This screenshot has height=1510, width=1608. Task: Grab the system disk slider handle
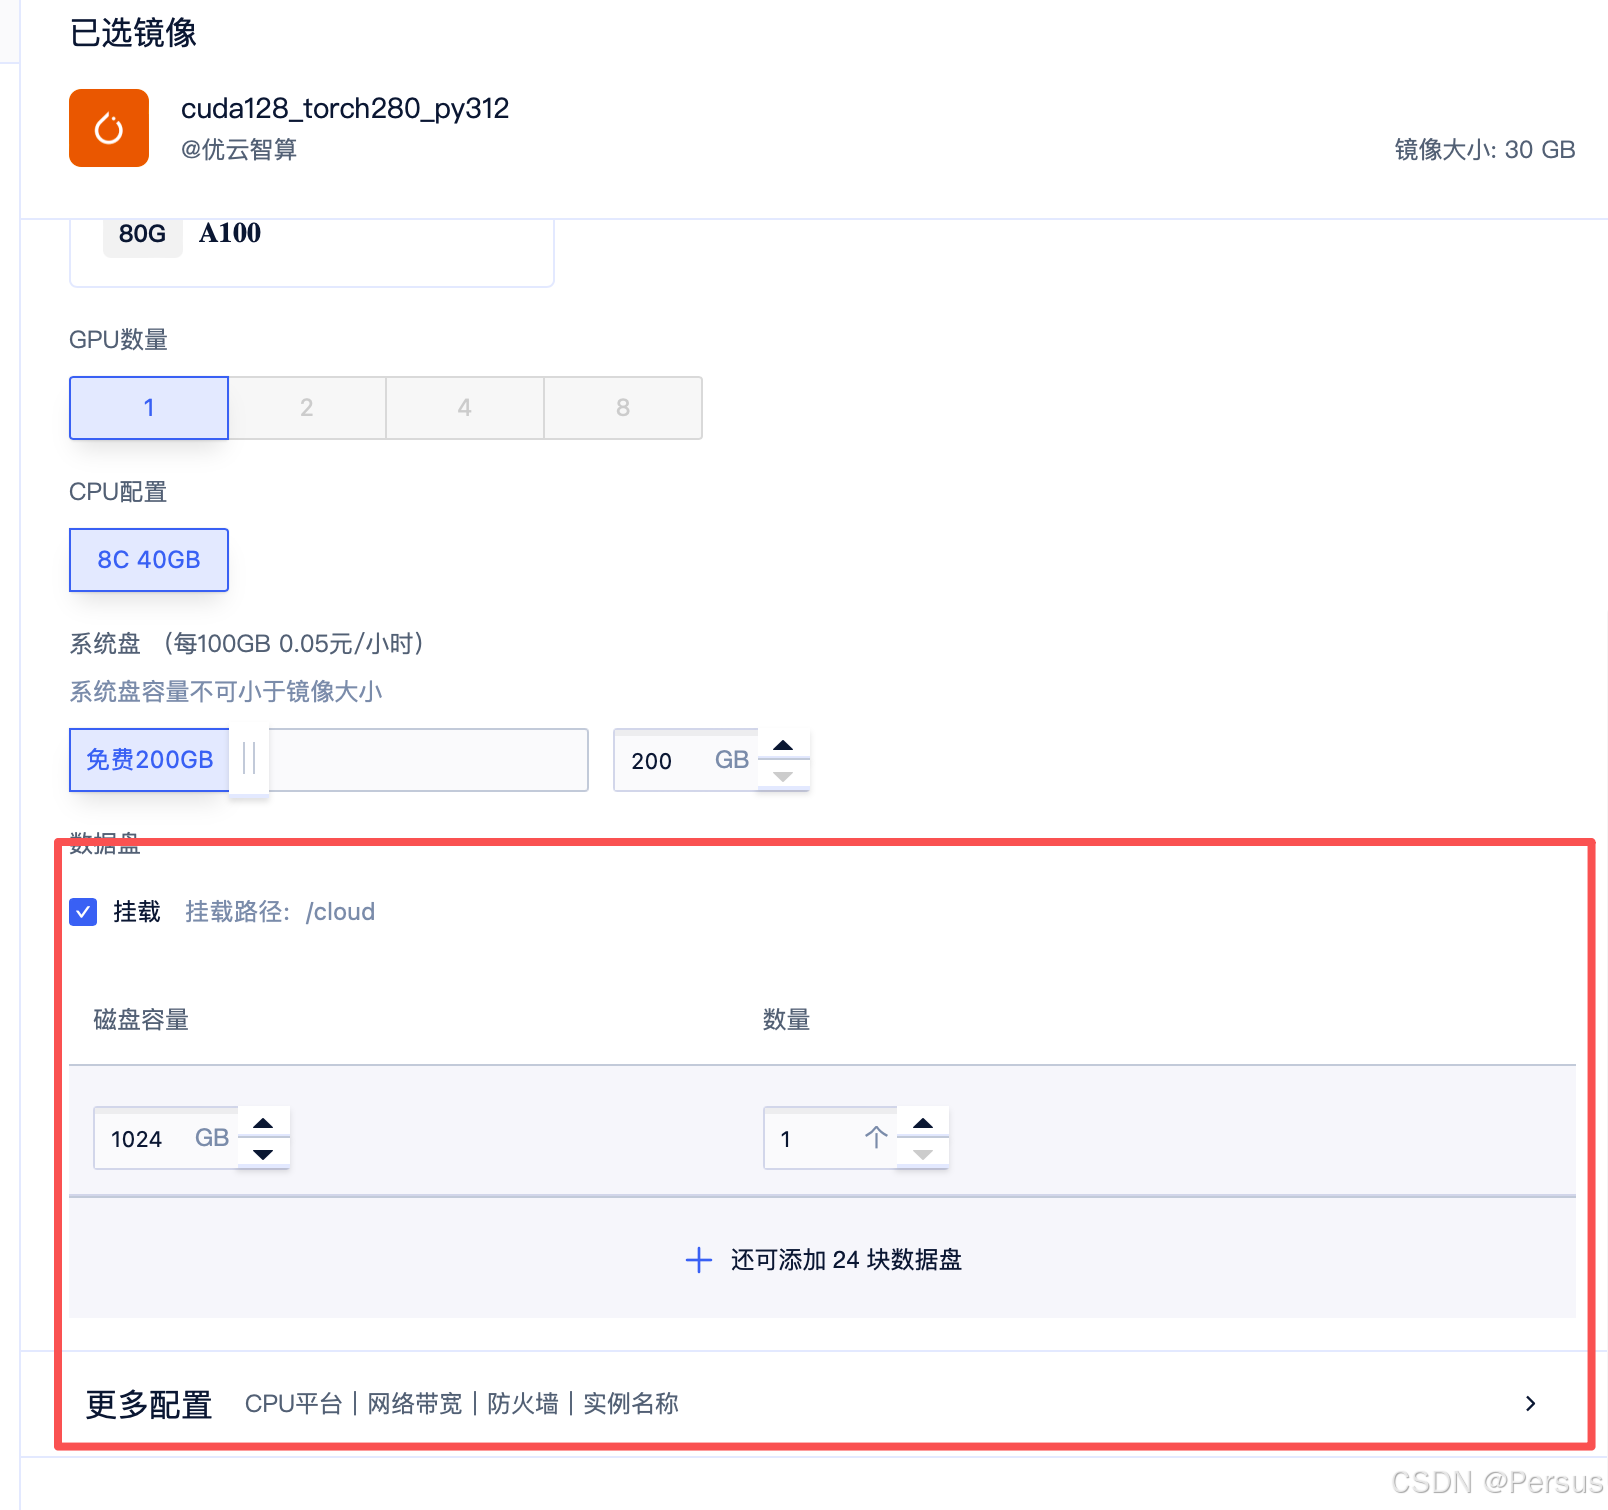point(249,759)
